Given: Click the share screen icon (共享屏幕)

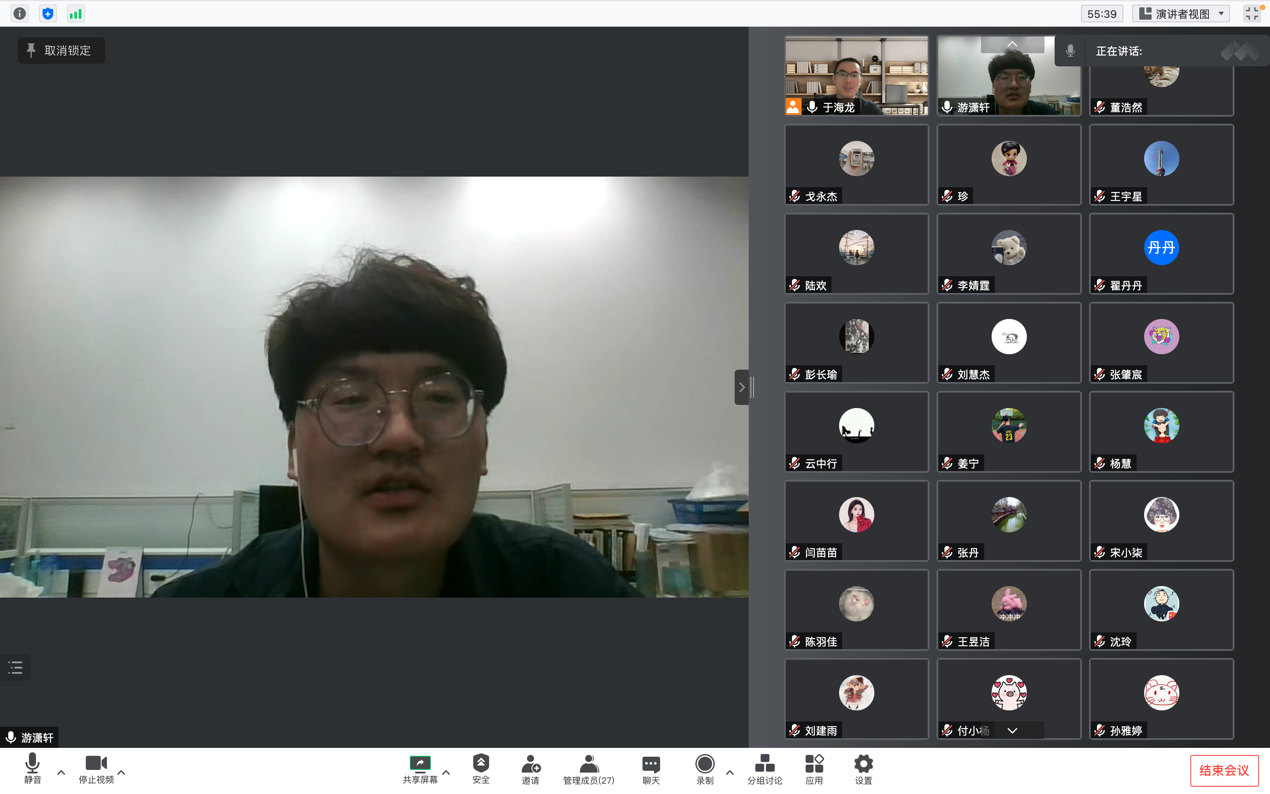Looking at the screenshot, I should (420, 764).
